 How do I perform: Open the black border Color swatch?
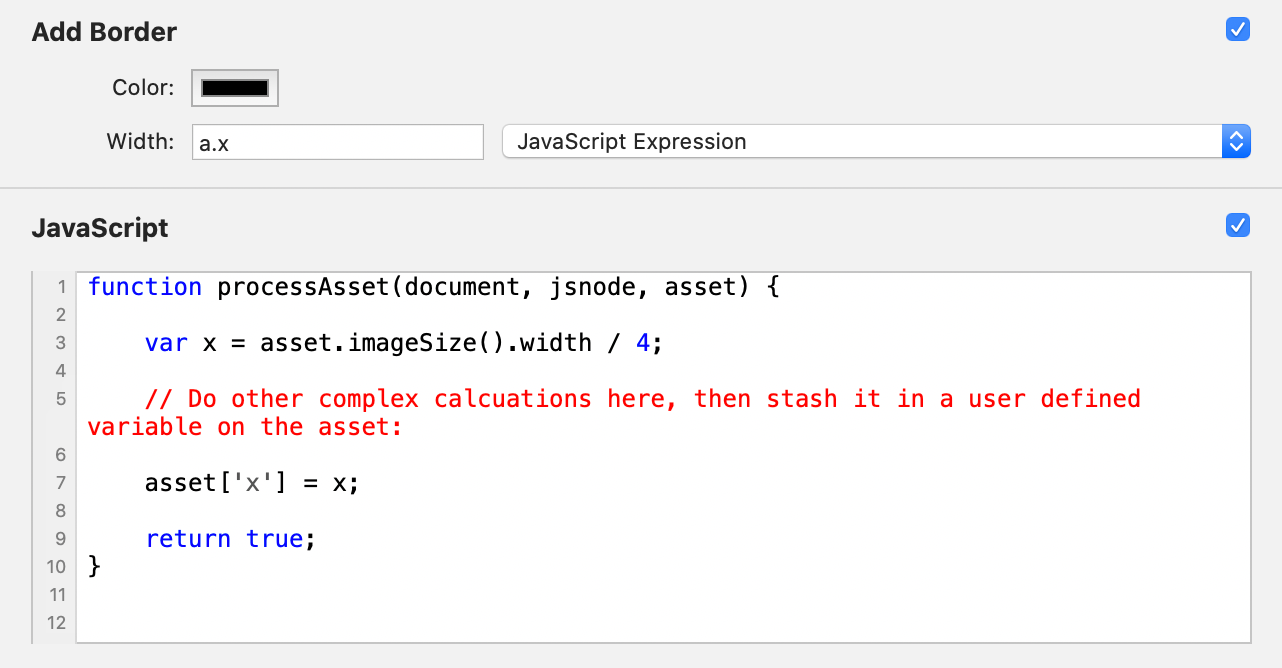[x=235, y=88]
